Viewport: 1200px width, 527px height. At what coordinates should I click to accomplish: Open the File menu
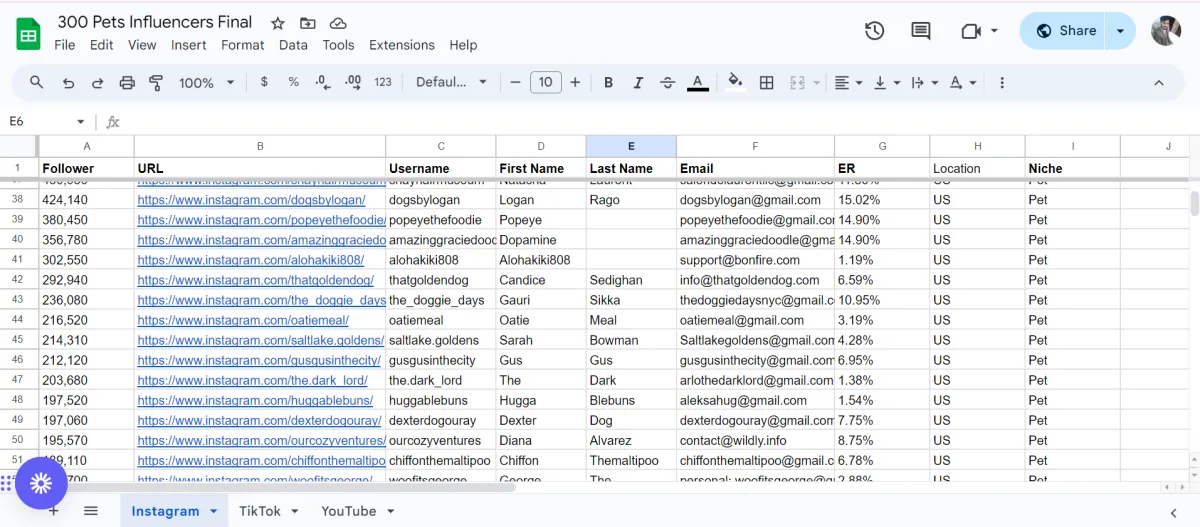point(65,45)
